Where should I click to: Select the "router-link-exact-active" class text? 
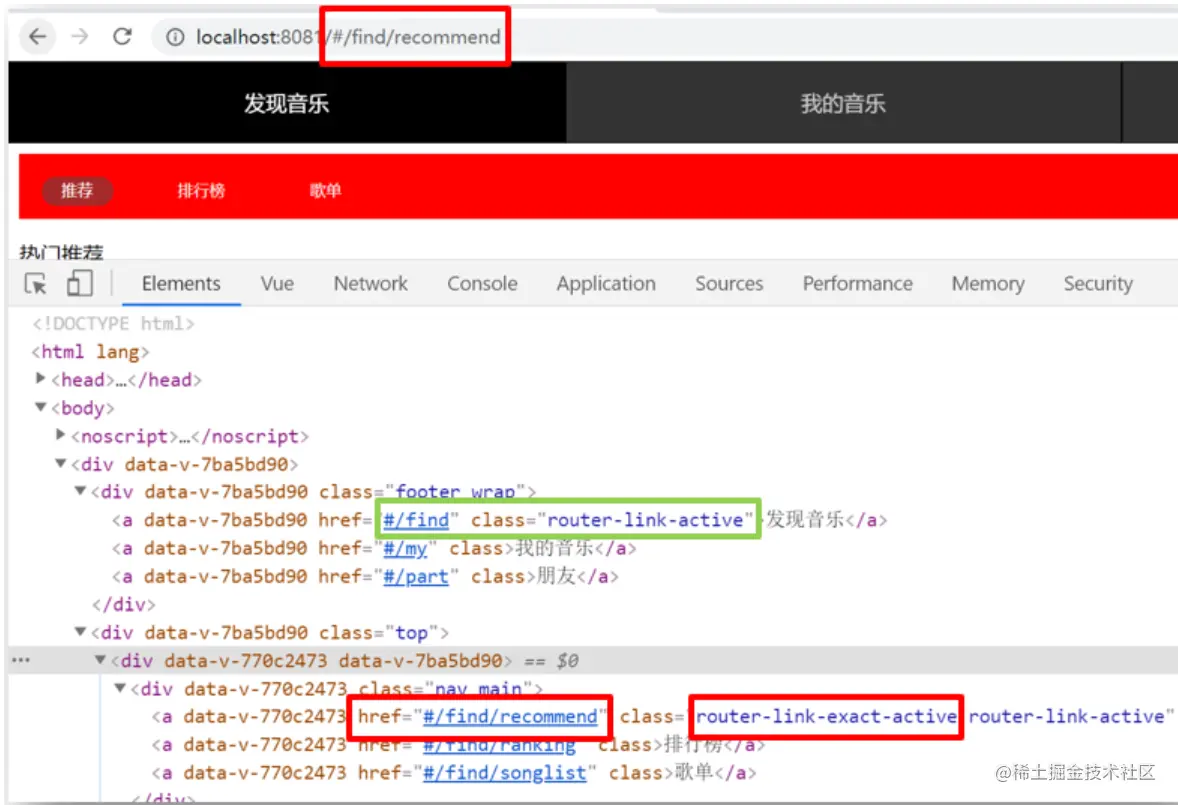click(826, 716)
